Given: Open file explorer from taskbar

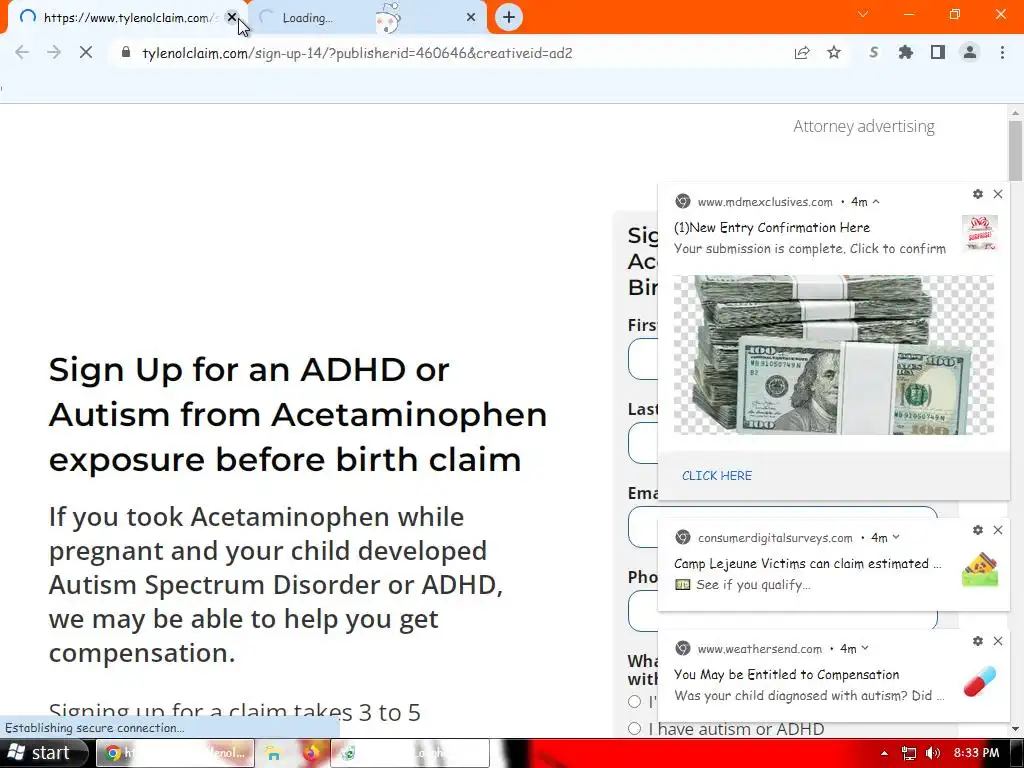Looking at the screenshot, I should tap(273, 753).
